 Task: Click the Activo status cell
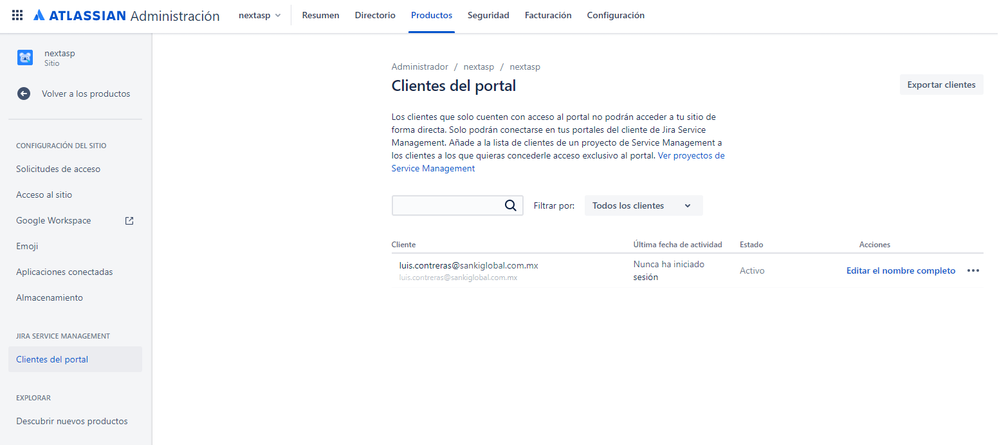752,270
